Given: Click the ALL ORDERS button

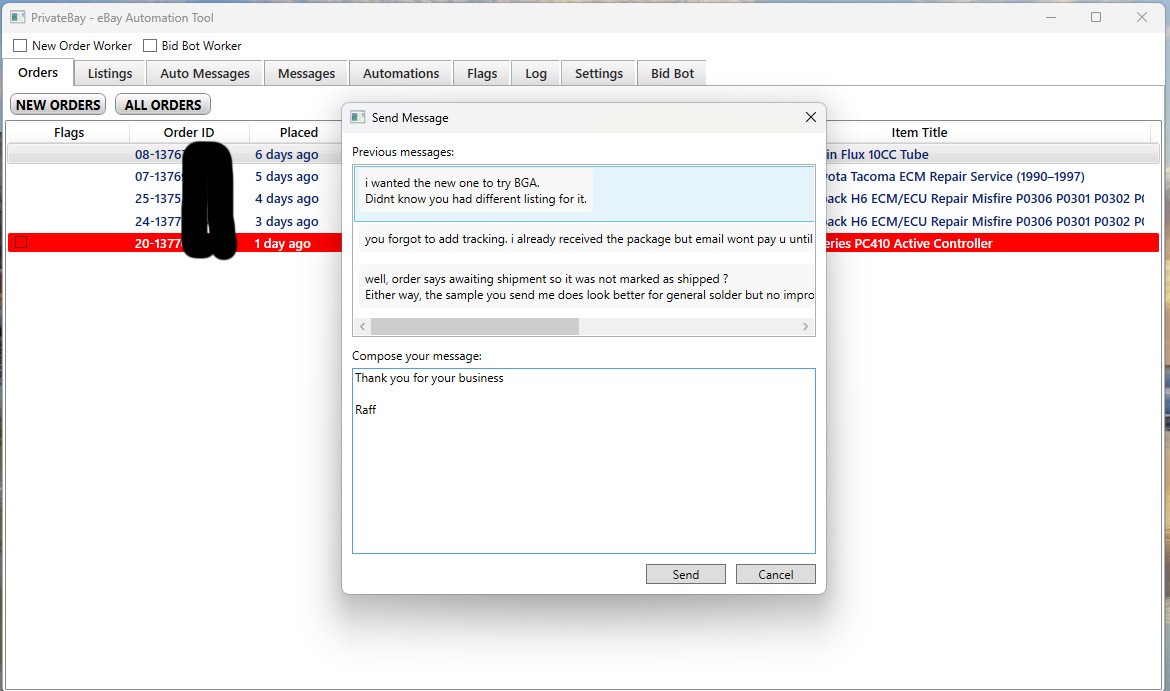Looking at the screenshot, I should click(162, 104).
